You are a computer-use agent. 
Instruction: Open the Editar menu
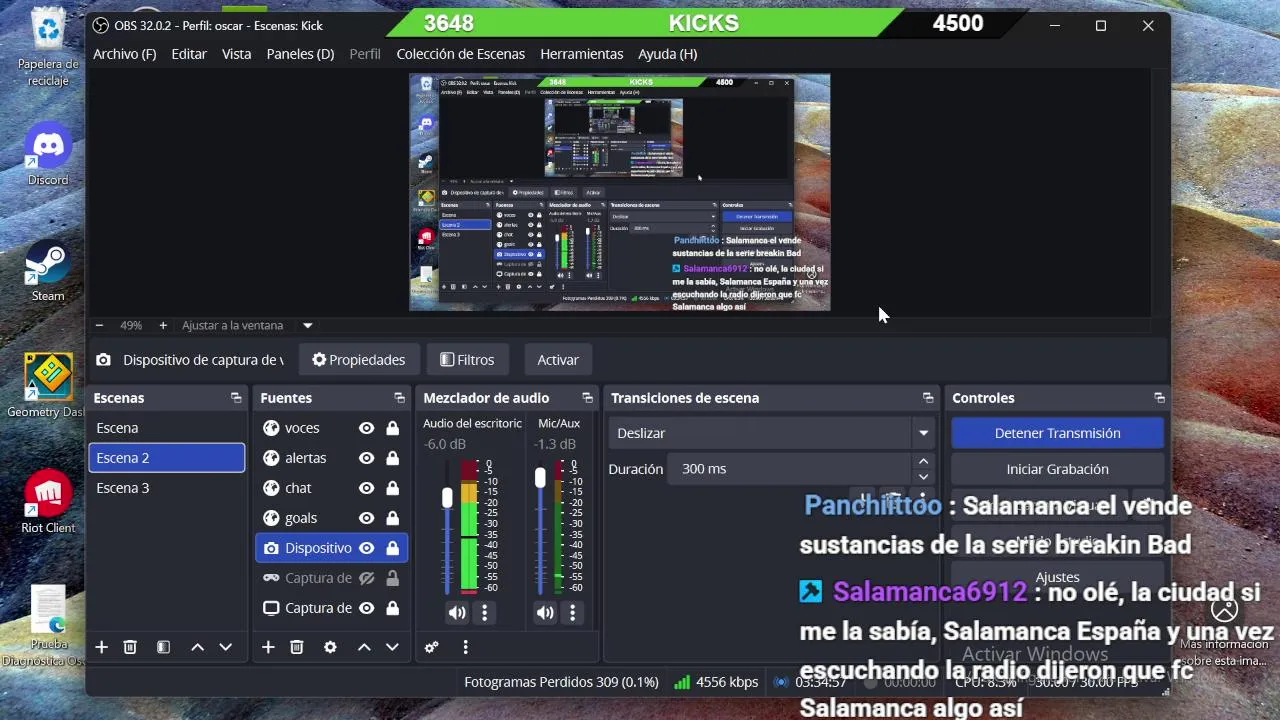[x=189, y=54]
